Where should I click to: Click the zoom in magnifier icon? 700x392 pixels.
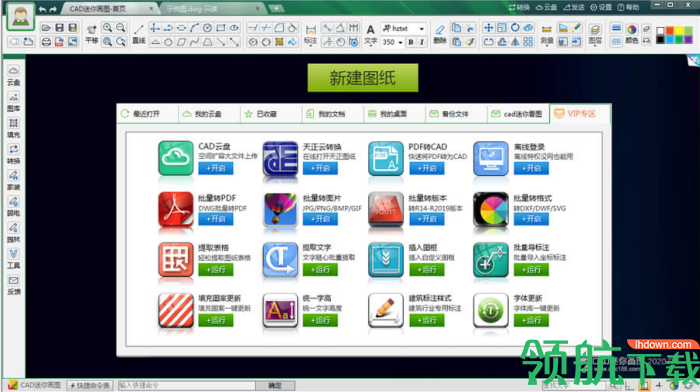pos(107,28)
